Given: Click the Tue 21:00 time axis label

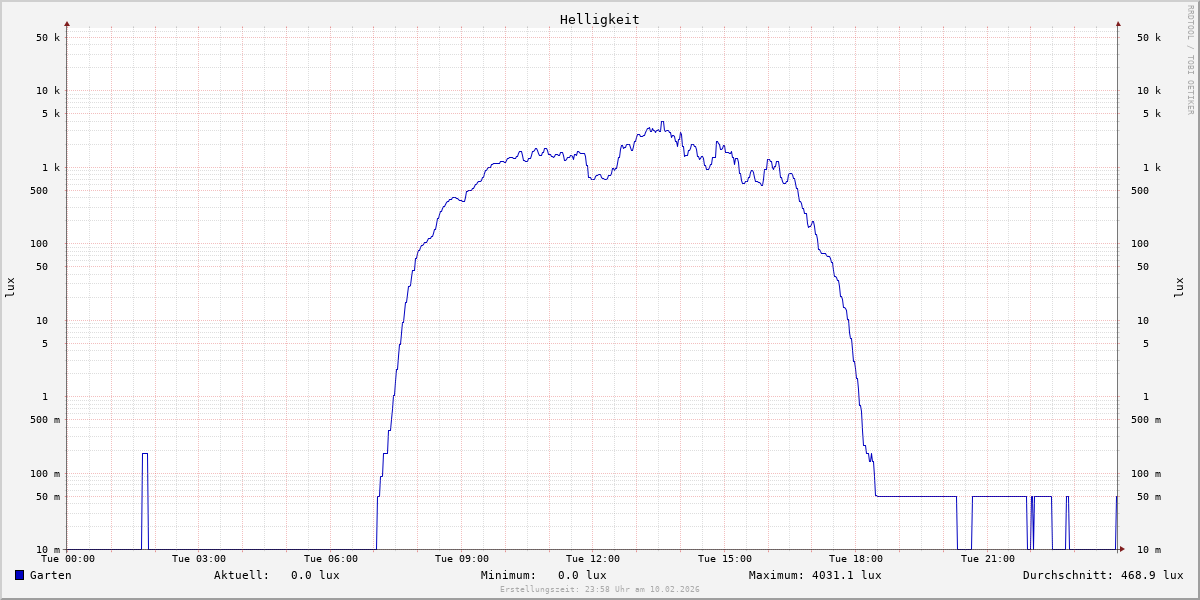Looking at the screenshot, I should pyautogui.click(x=988, y=559).
